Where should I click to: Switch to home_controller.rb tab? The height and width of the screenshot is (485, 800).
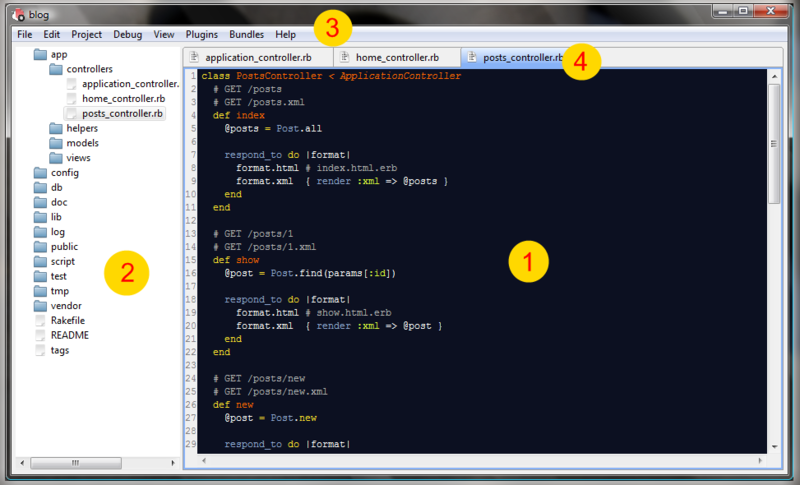pyautogui.click(x=397, y=57)
